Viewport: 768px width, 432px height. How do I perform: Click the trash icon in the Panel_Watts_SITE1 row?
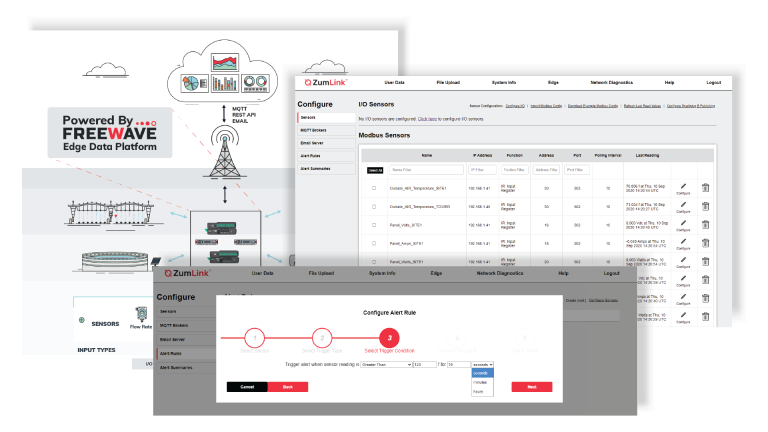point(705,261)
